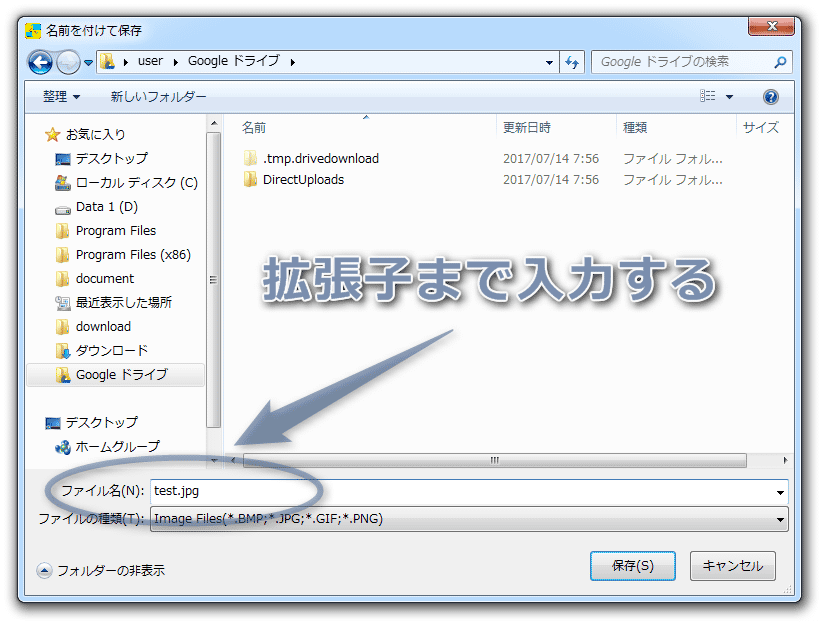Click the ファイル名 field containing test.jpg
This screenshot has height=625, width=822.
pos(469,492)
